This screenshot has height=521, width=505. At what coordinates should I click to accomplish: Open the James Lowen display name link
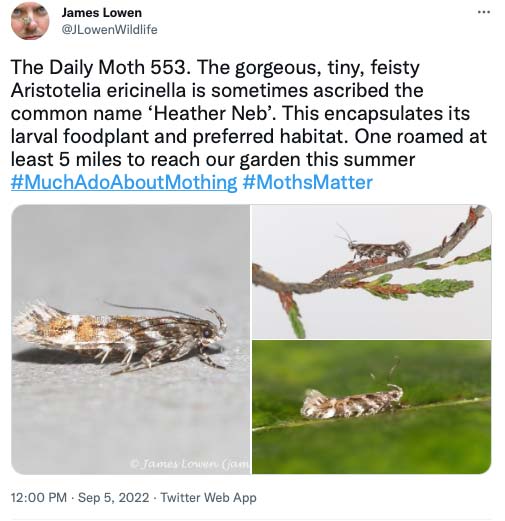click(102, 13)
